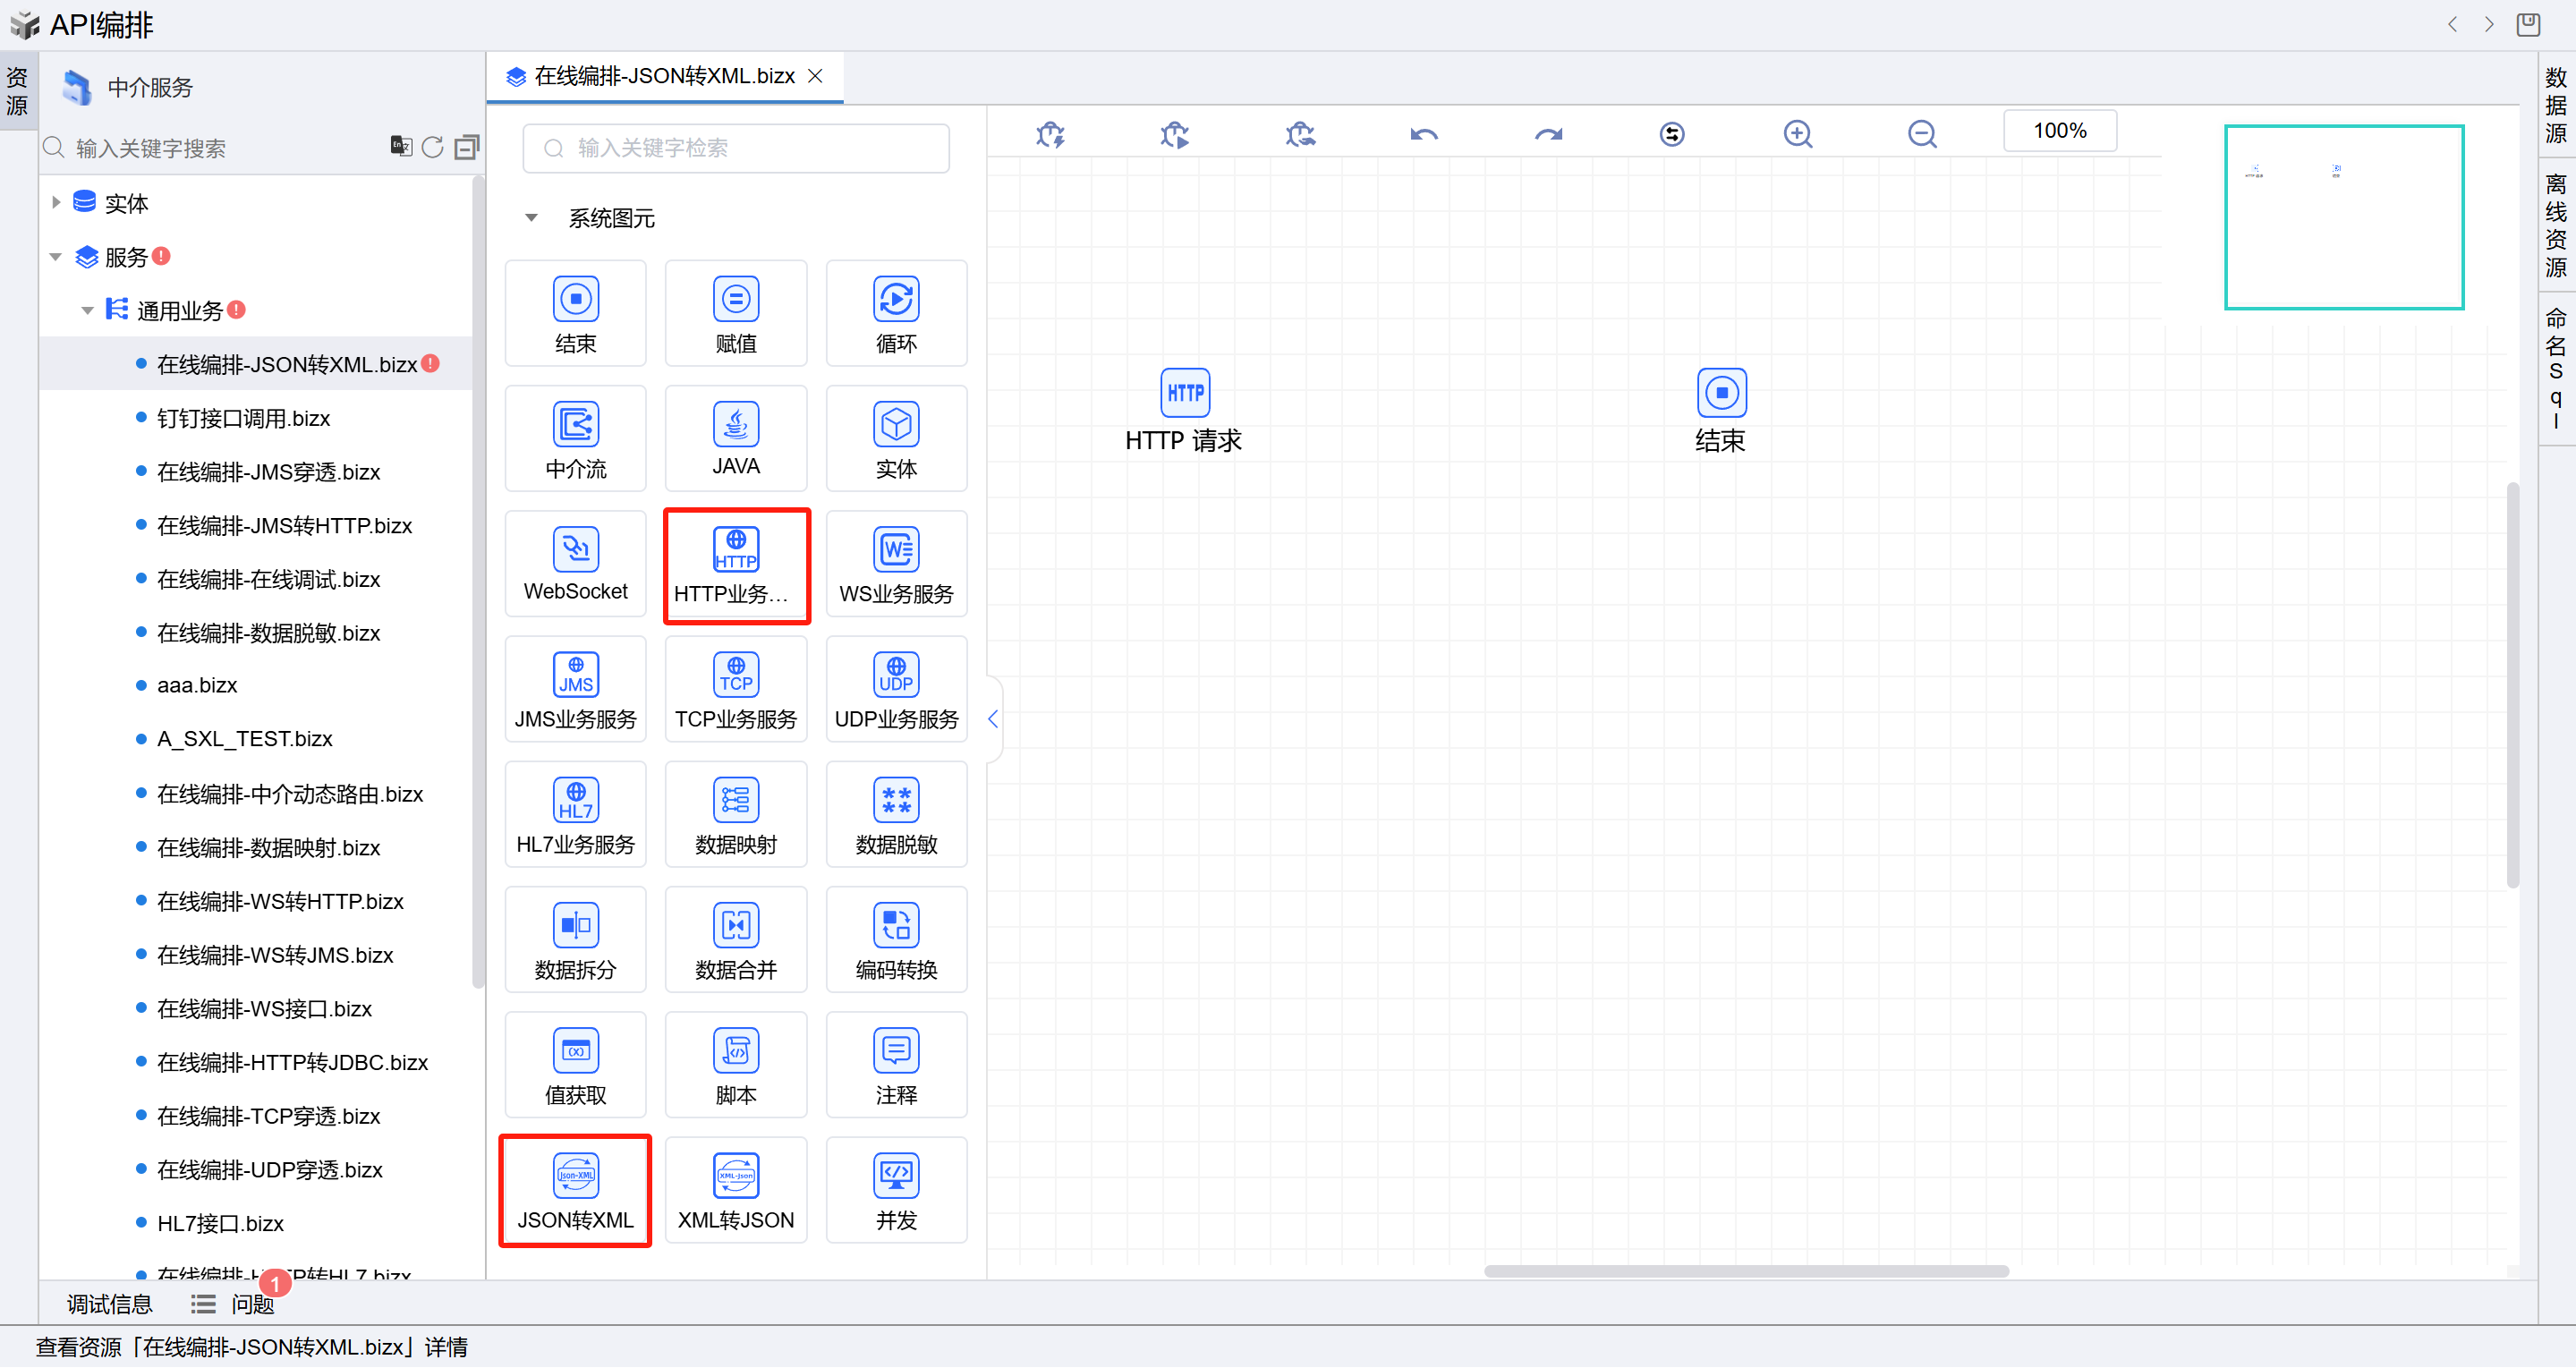Choose the 脚本 script element
The width and height of the screenshot is (2576, 1368).
[x=736, y=1066]
